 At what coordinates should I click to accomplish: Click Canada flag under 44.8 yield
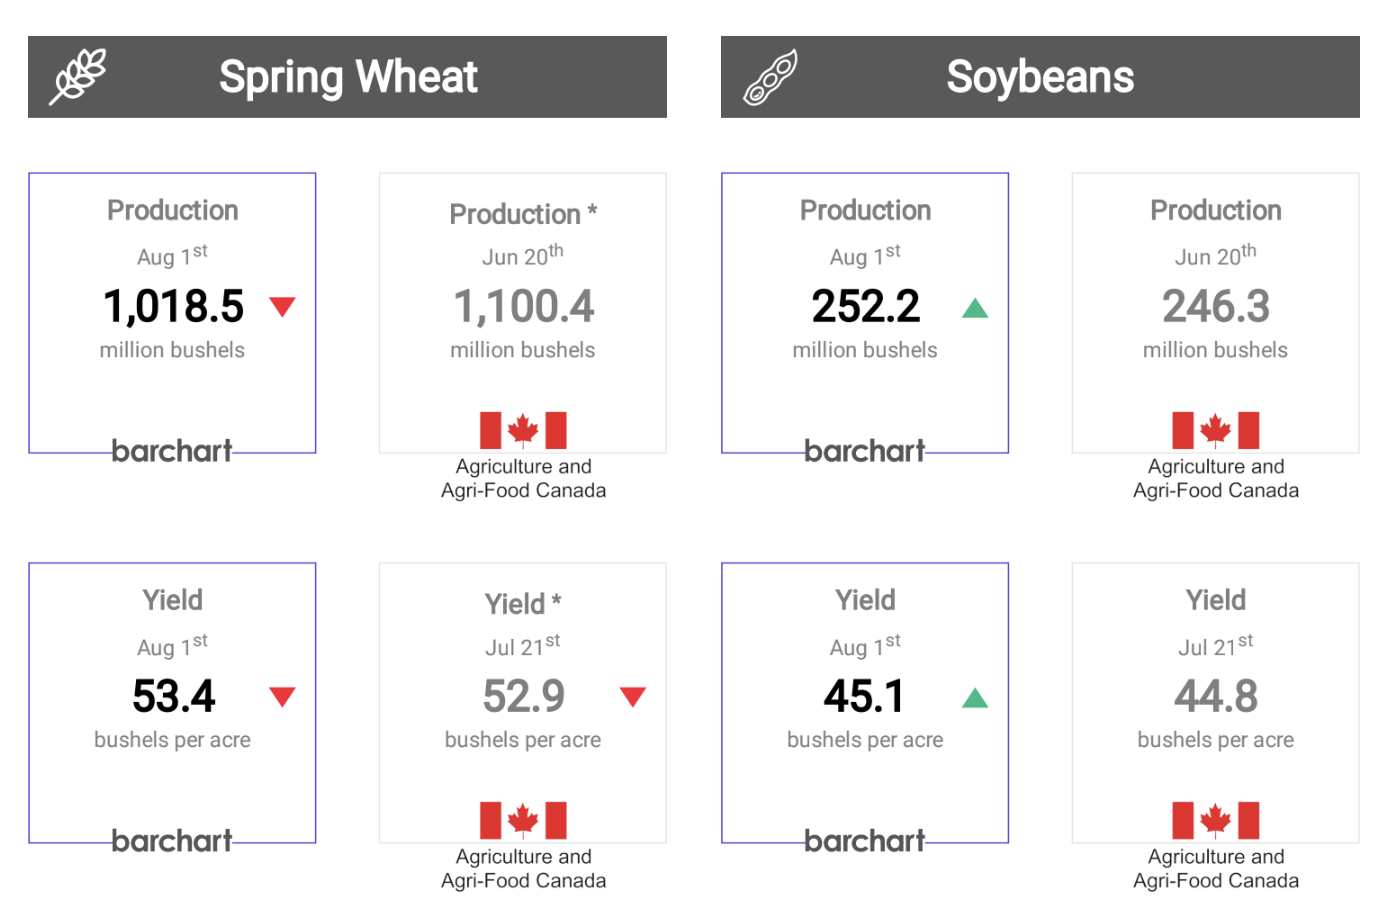1215,820
